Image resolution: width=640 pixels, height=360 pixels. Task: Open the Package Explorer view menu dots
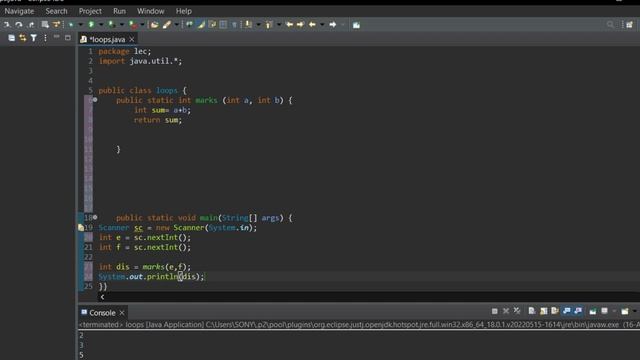click(45, 38)
